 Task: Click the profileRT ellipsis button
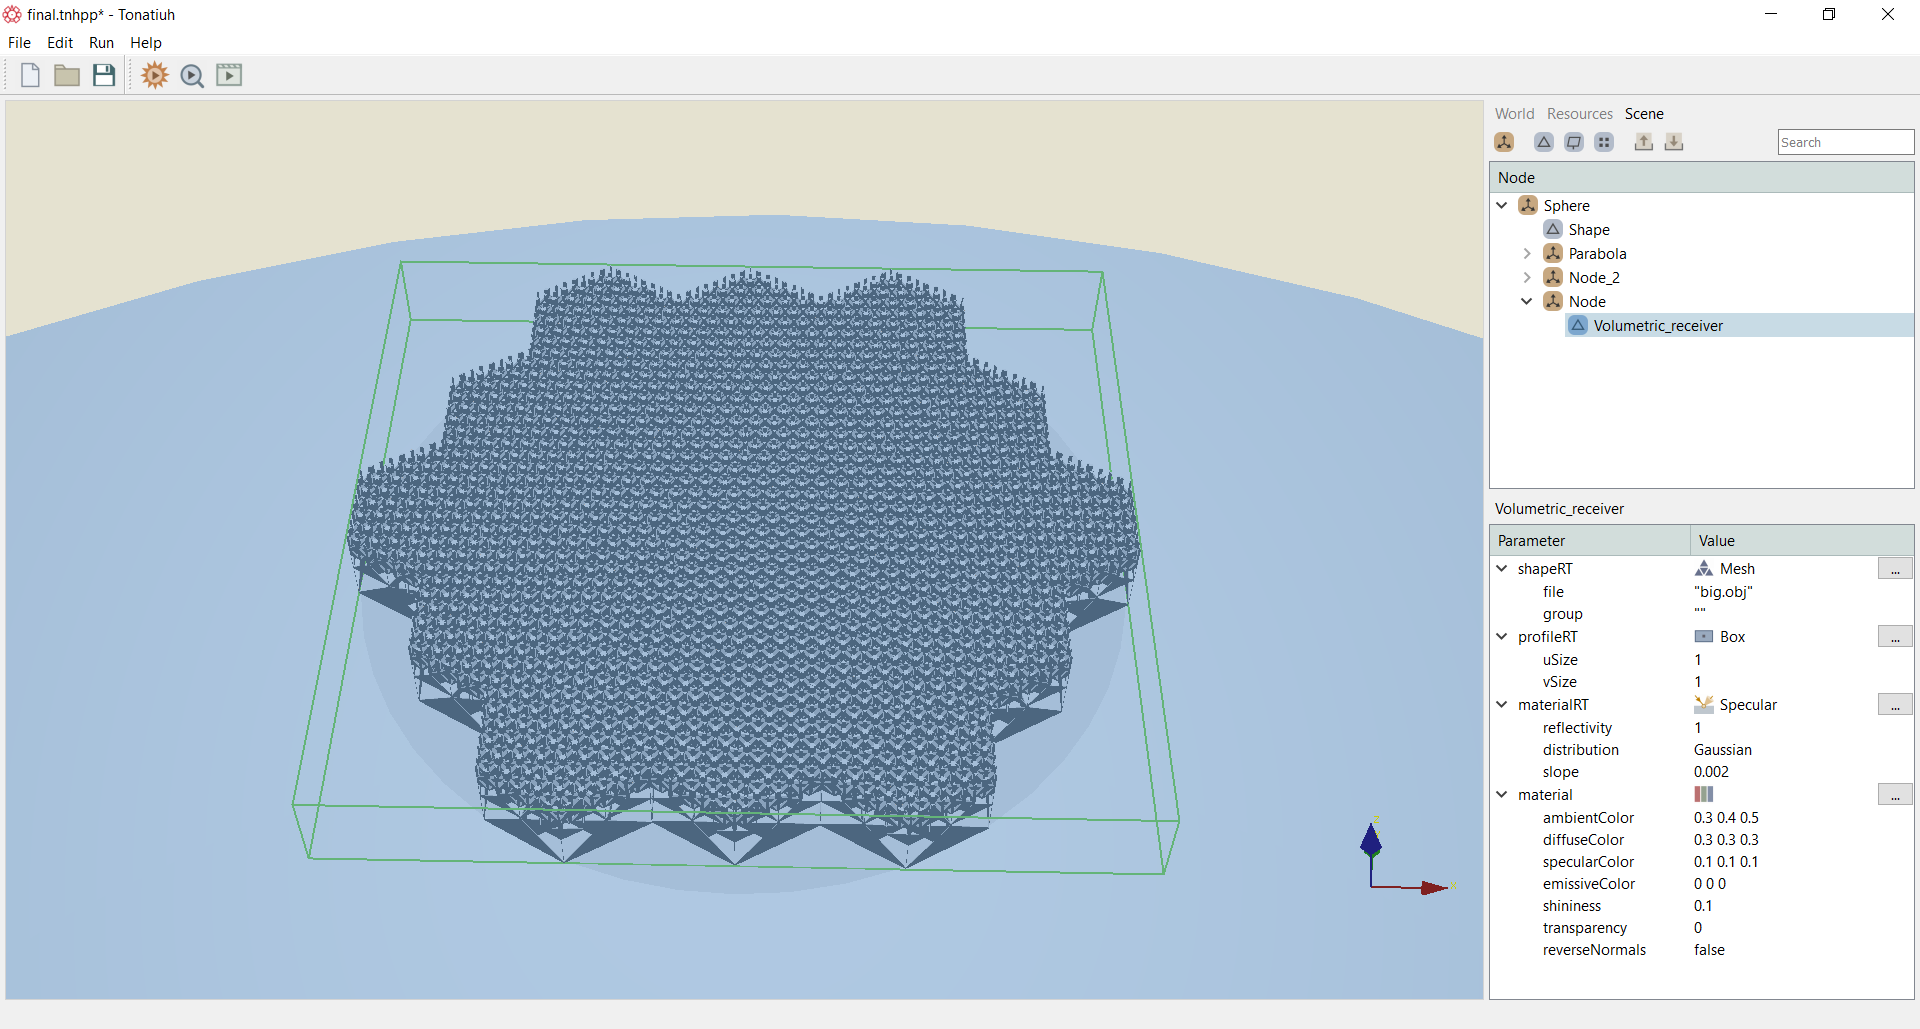pos(1895,636)
